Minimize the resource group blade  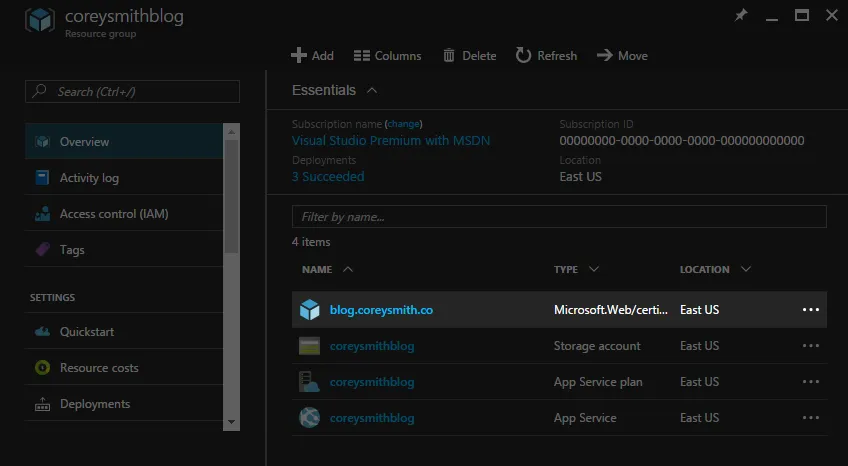coord(772,18)
